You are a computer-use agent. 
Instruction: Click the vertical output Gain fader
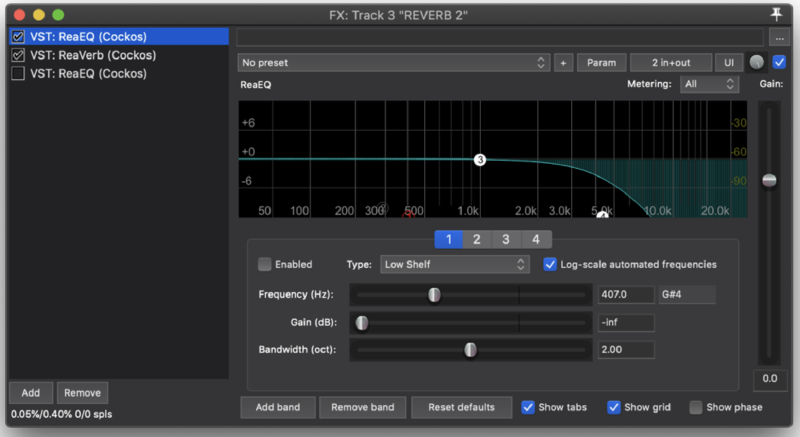pyautogui.click(x=769, y=180)
